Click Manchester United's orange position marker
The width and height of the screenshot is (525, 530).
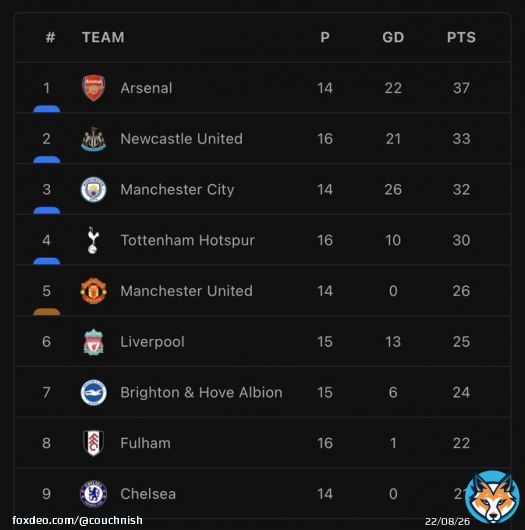coord(47,311)
